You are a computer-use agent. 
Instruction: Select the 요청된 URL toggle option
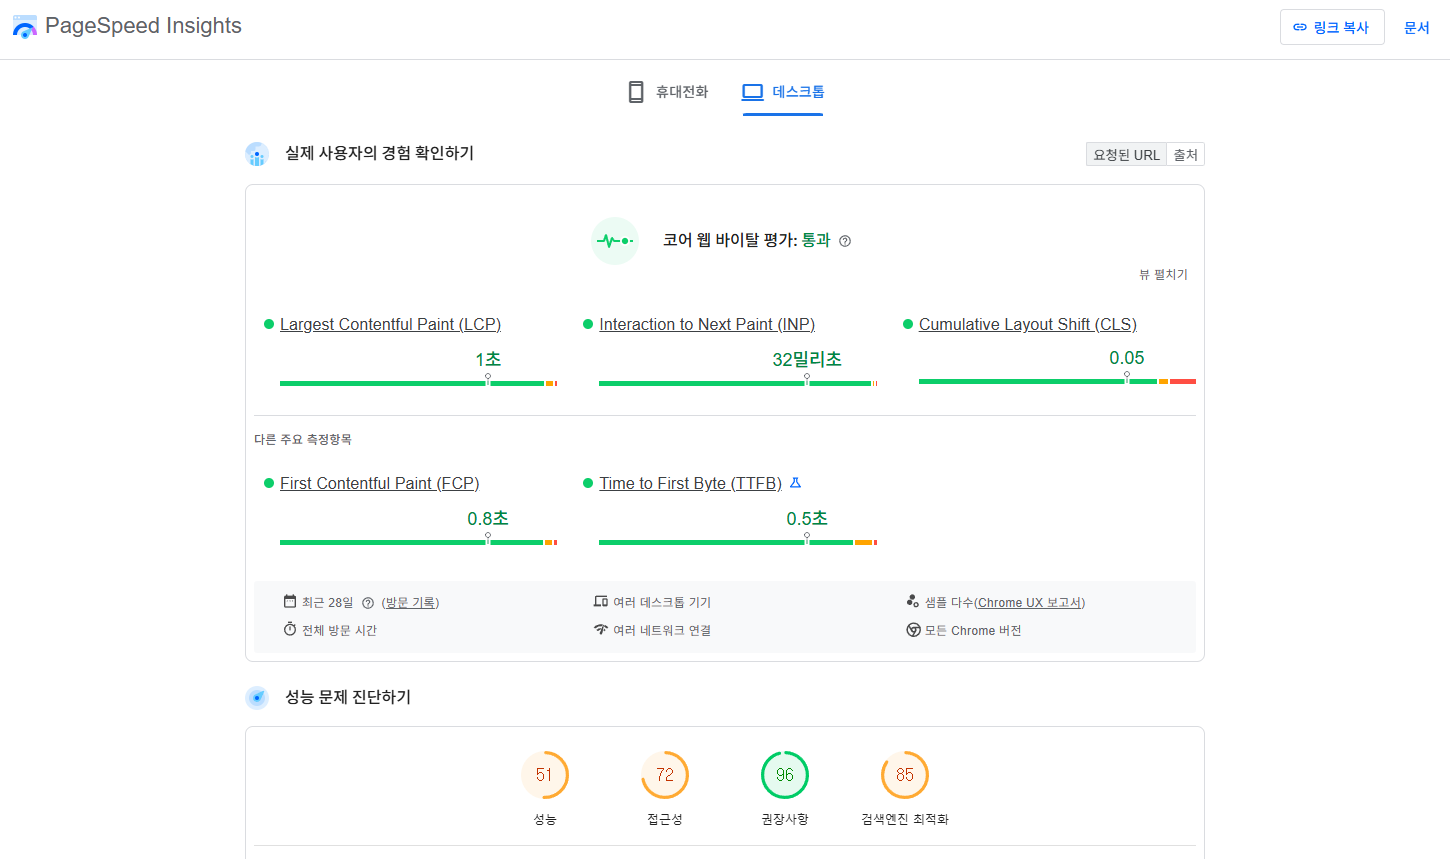(1126, 155)
